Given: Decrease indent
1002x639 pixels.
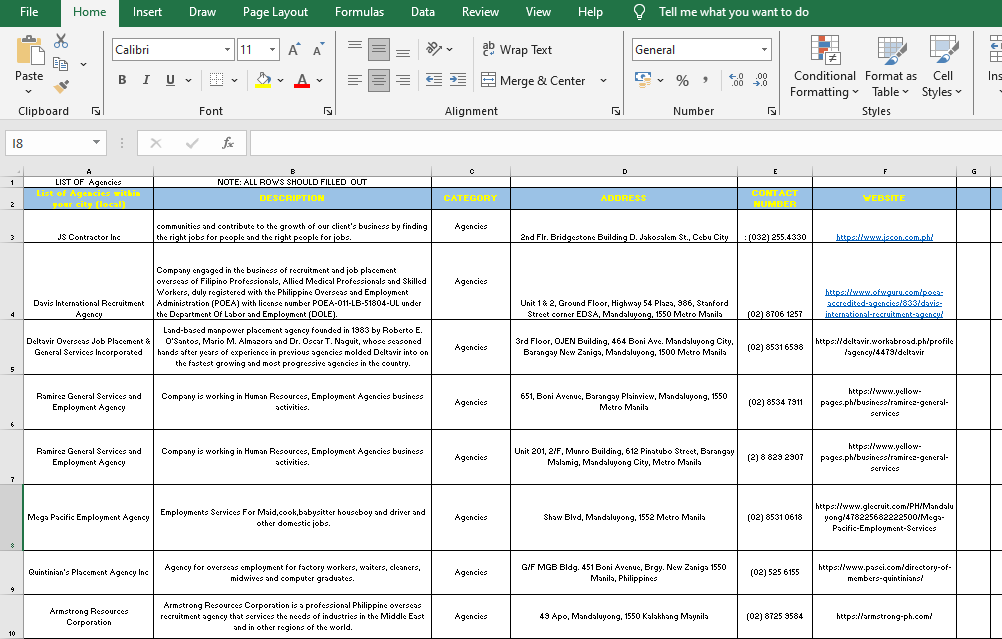Looking at the screenshot, I should pyautogui.click(x=434, y=80).
